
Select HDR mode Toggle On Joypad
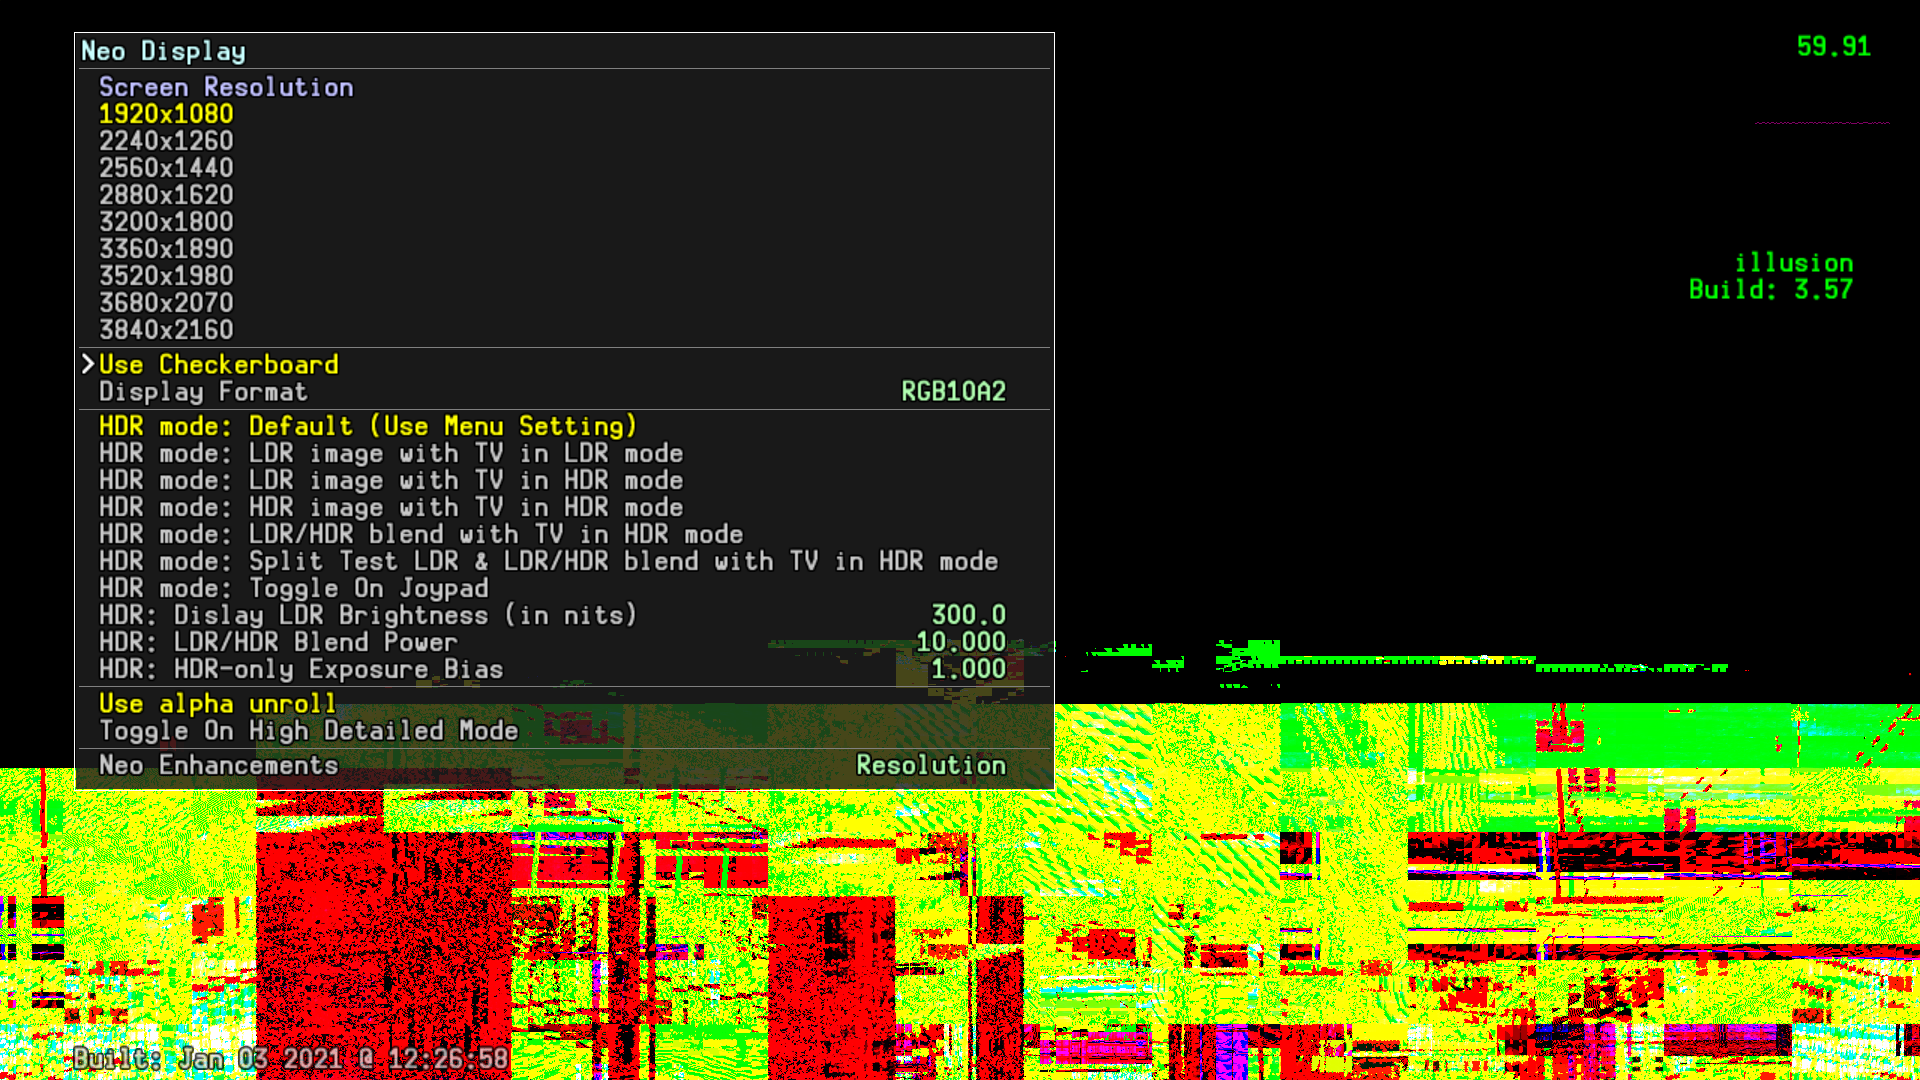[294, 589]
